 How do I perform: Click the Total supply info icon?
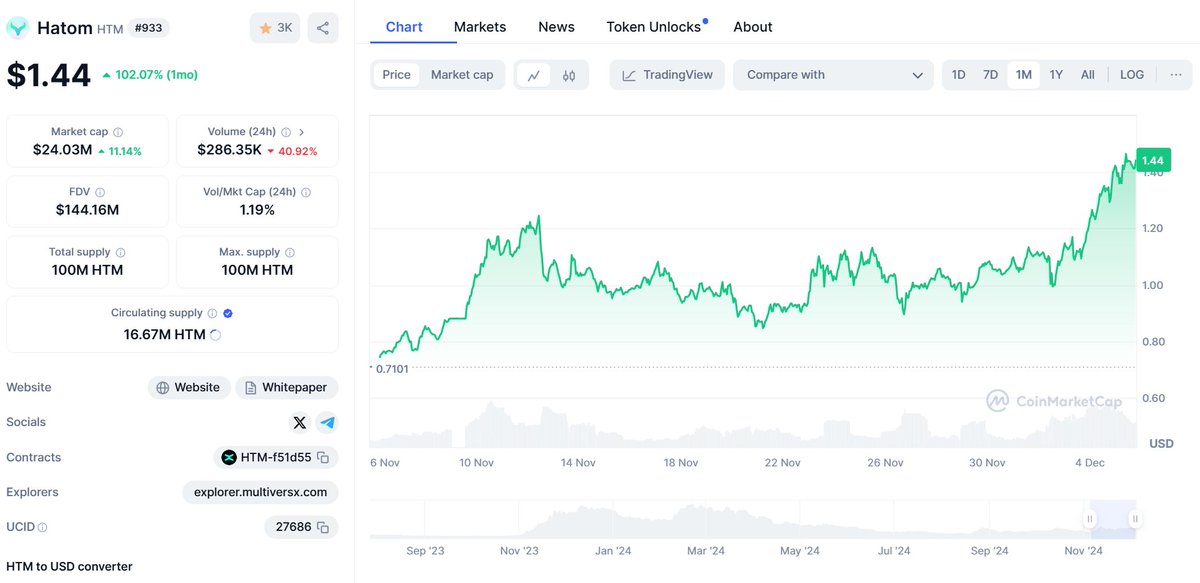[121, 253]
